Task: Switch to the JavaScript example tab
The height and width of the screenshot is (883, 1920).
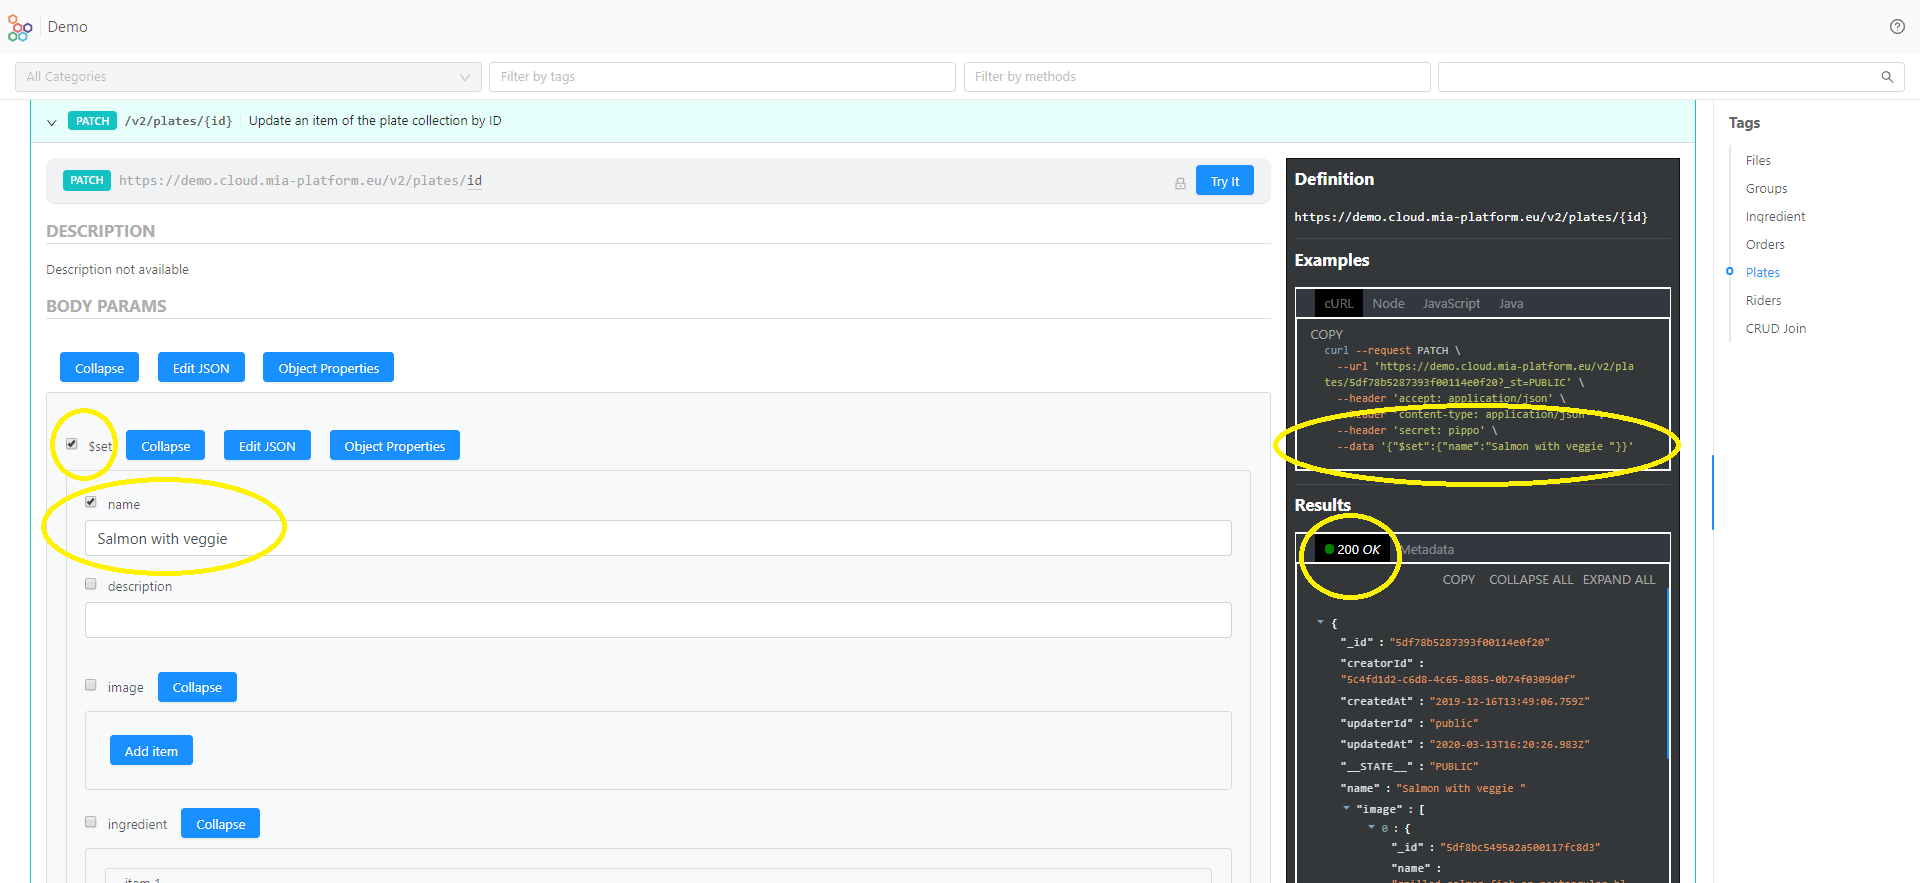Action: tap(1451, 304)
